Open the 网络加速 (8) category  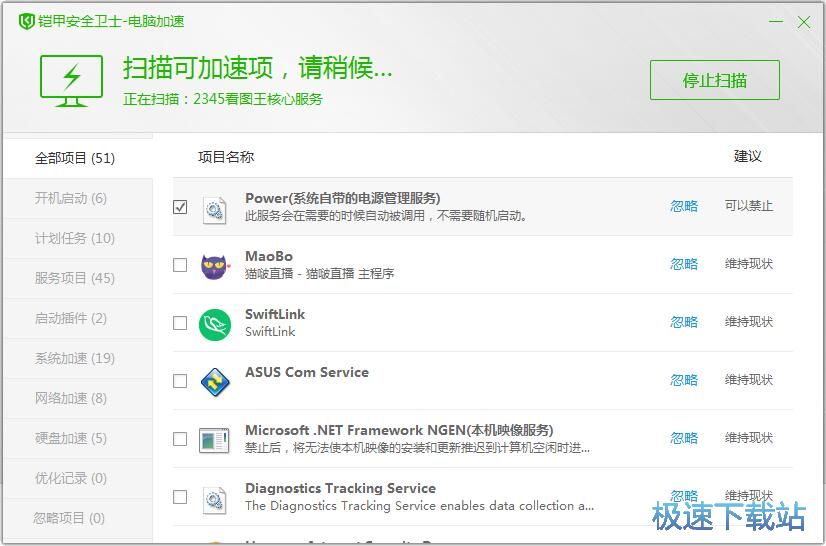(78, 398)
